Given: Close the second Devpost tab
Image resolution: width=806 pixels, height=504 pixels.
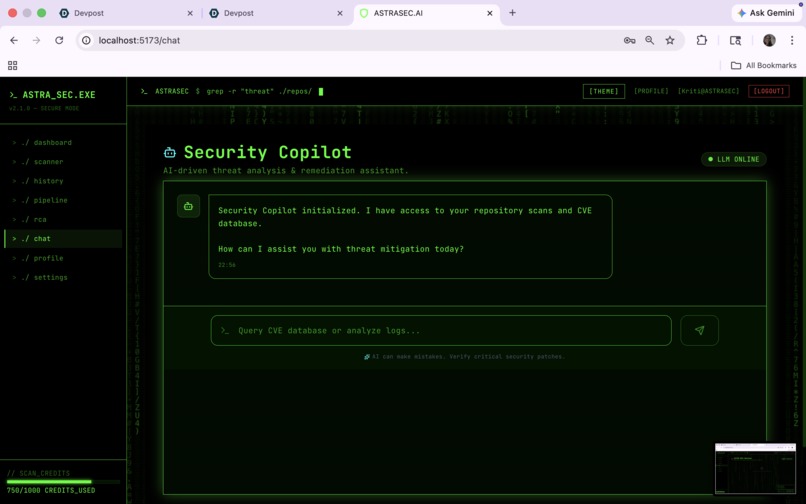Looking at the screenshot, I should tap(340, 13).
